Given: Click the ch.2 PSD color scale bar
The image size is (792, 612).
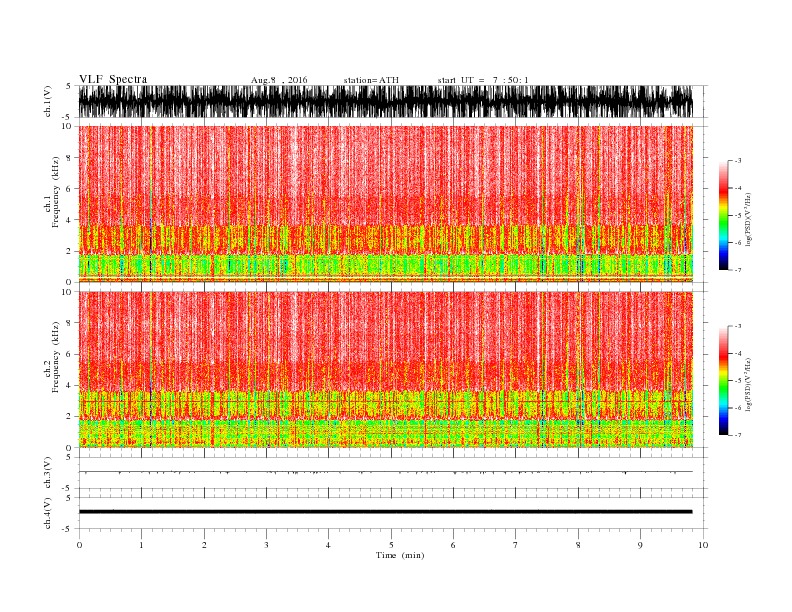Looking at the screenshot, I should pos(723,380).
